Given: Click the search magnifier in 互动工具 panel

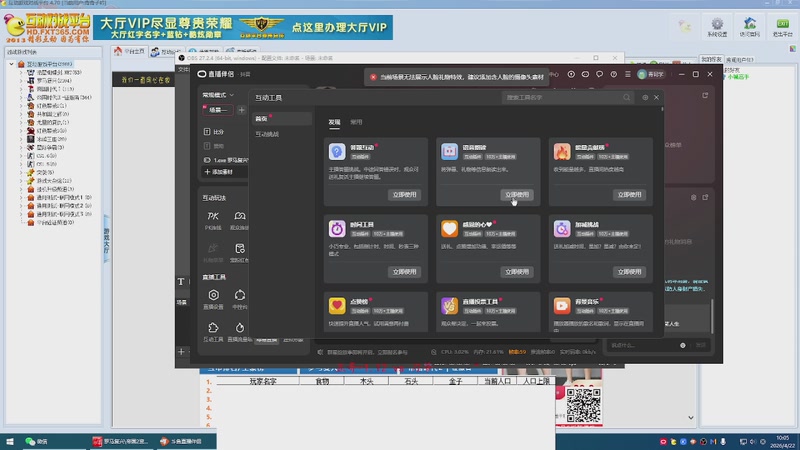Looking at the screenshot, I should point(627,97).
